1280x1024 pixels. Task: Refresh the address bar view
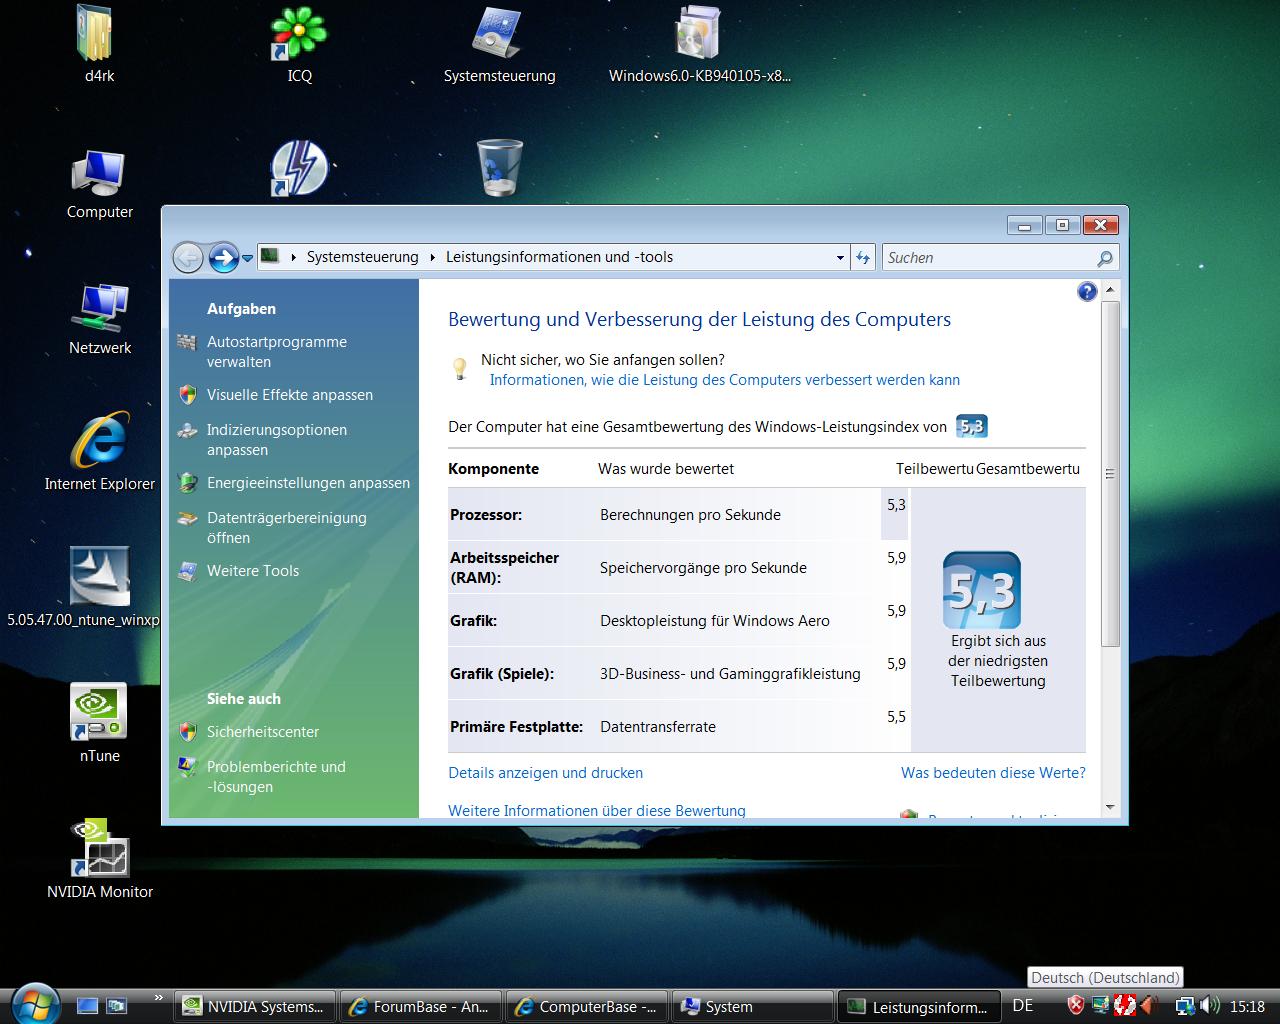point(863,257)
